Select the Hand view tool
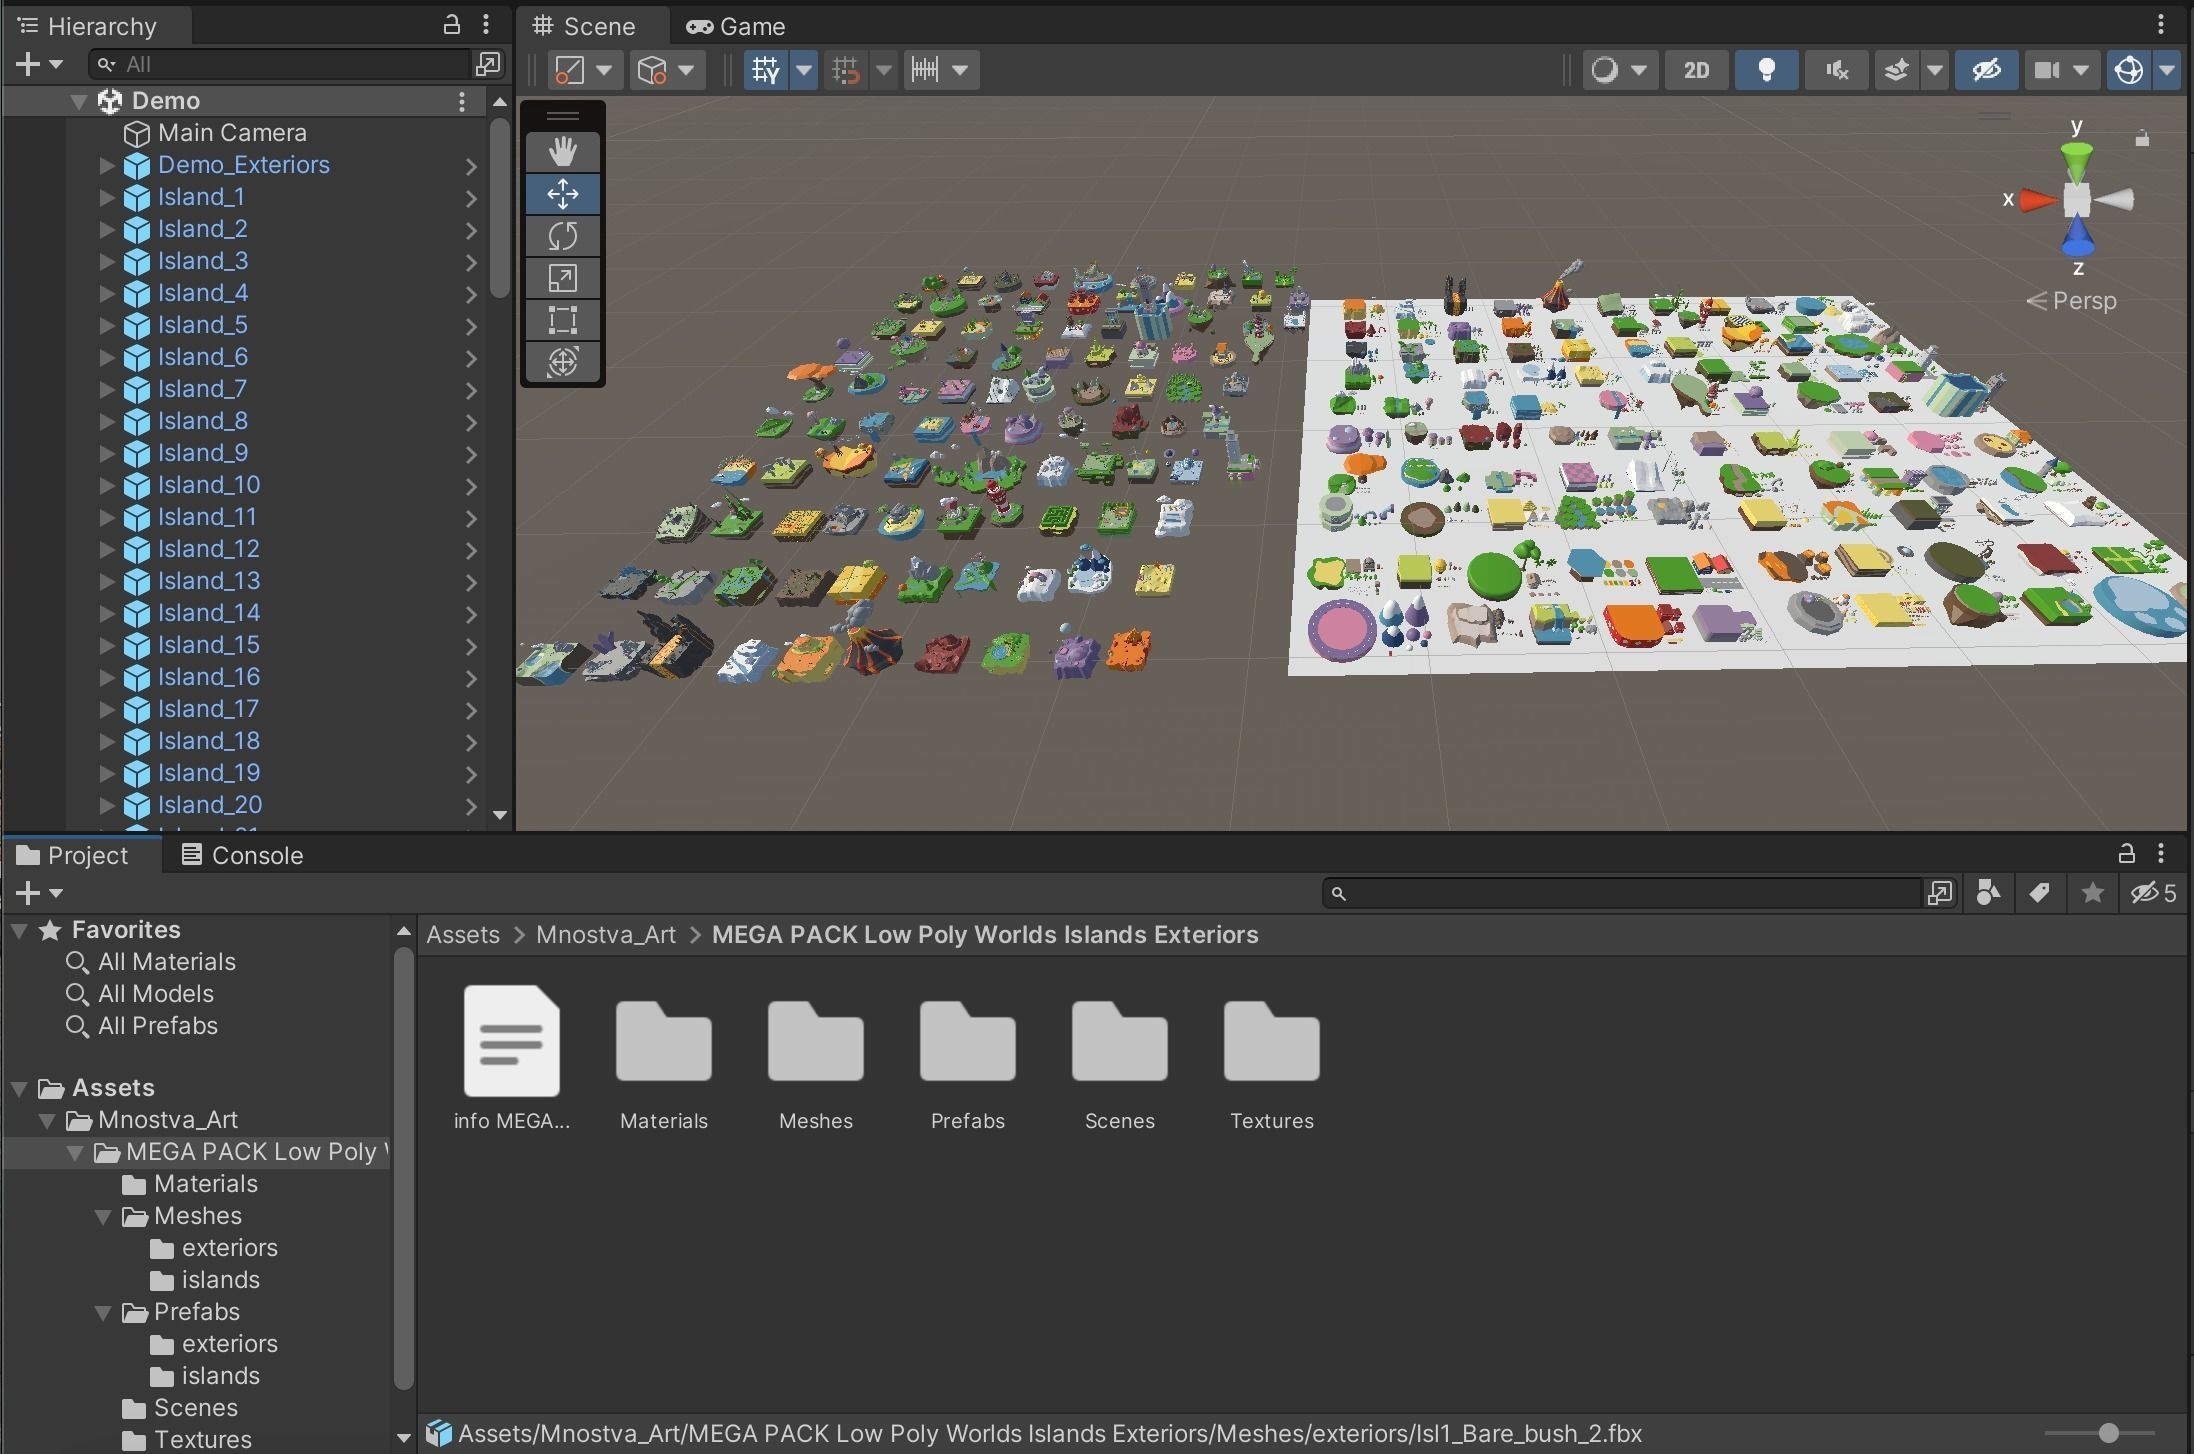 [562, 152]
